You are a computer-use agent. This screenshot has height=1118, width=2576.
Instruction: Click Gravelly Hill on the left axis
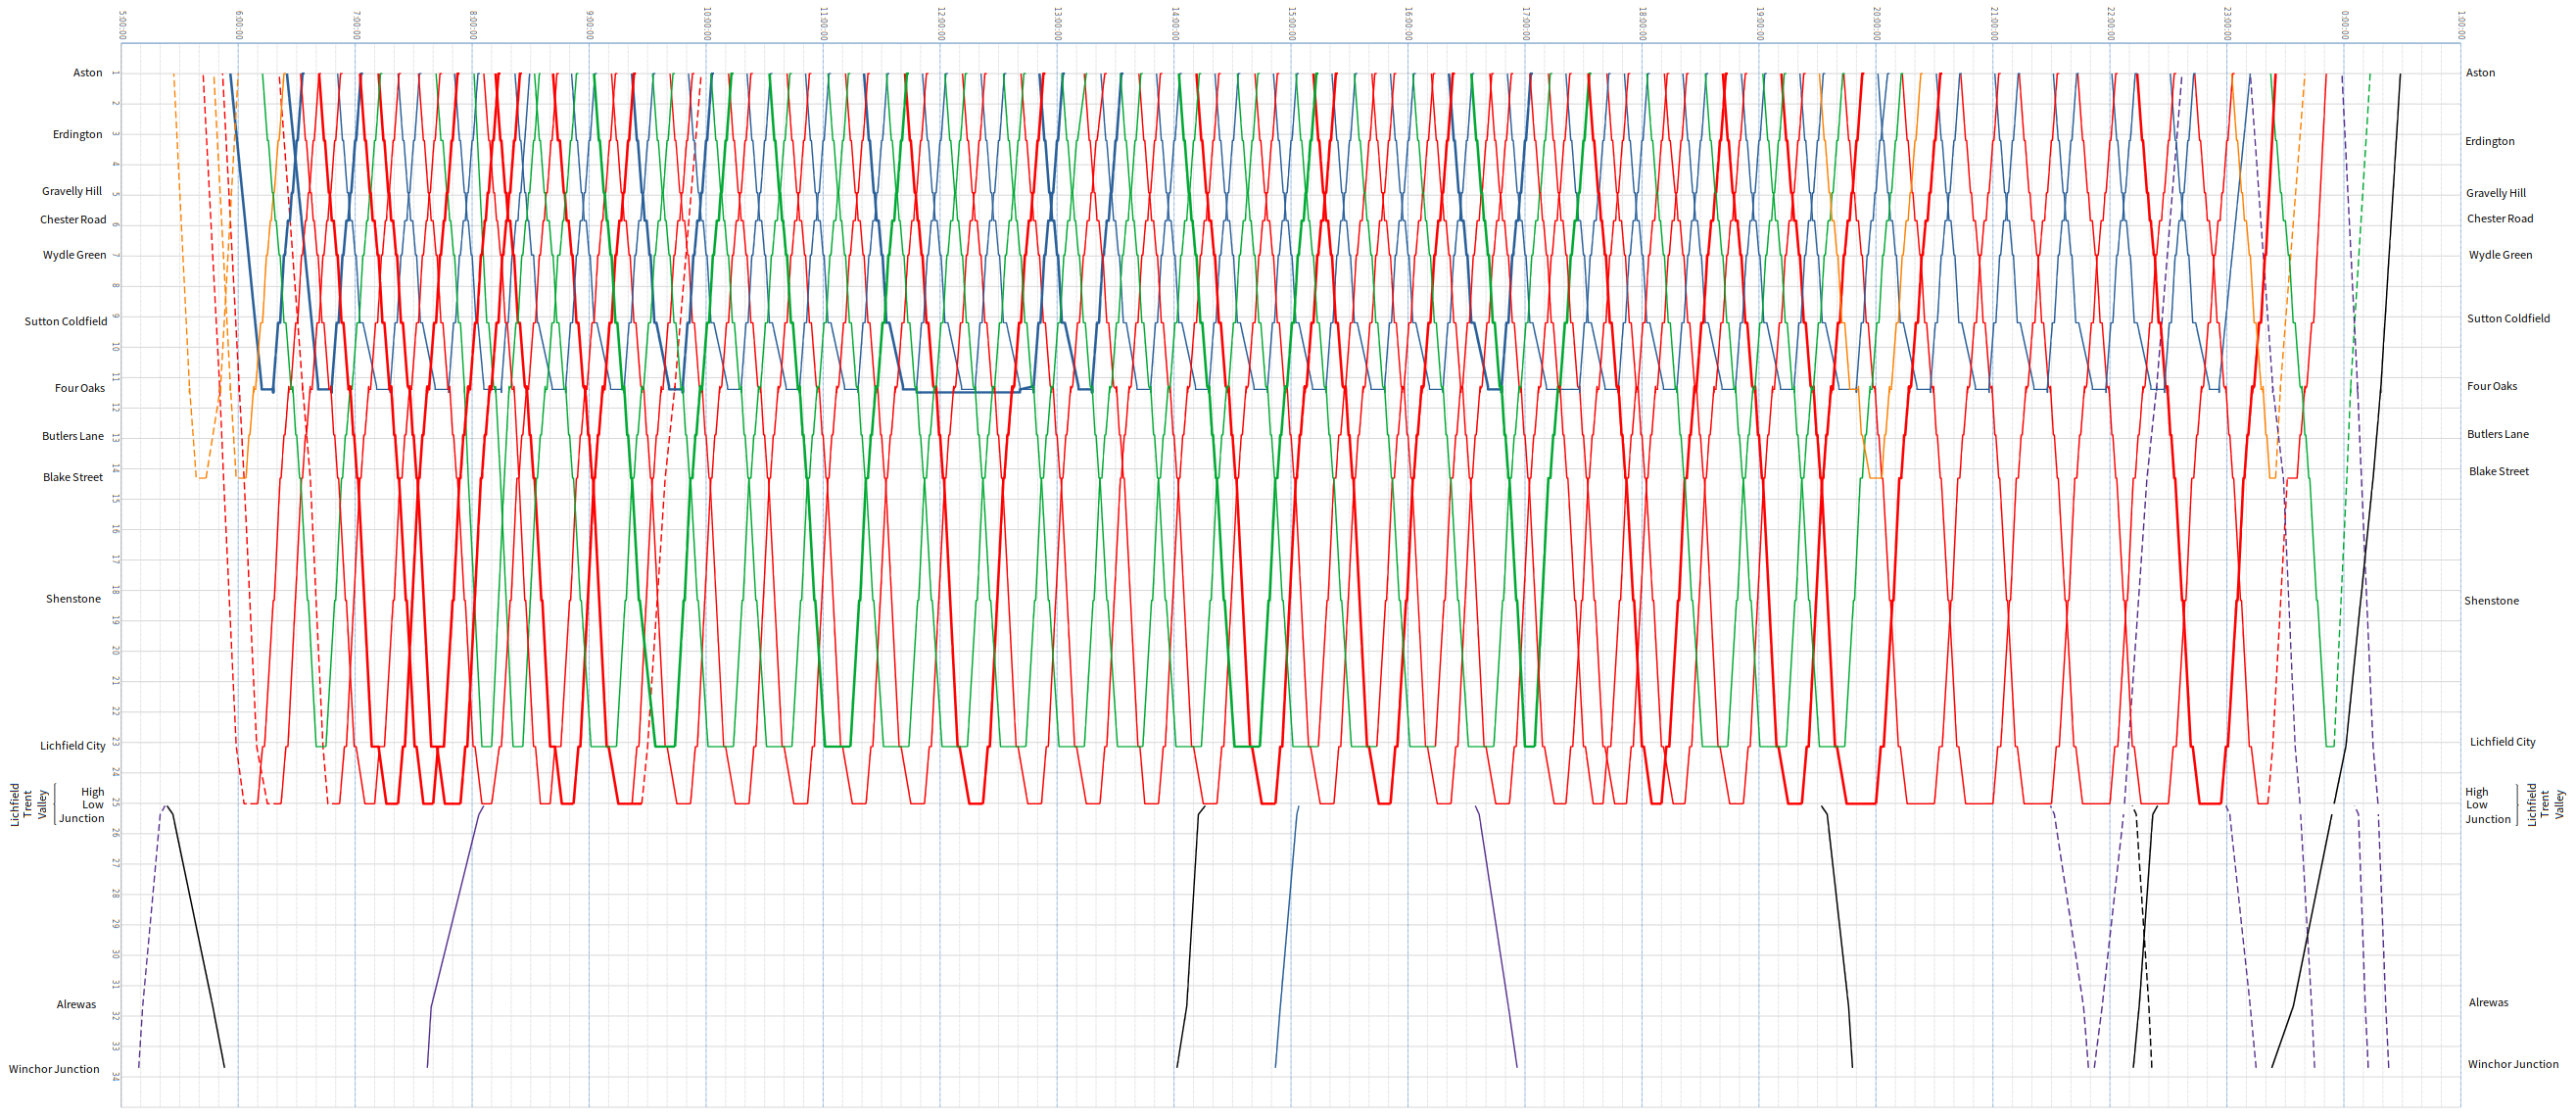72,191
